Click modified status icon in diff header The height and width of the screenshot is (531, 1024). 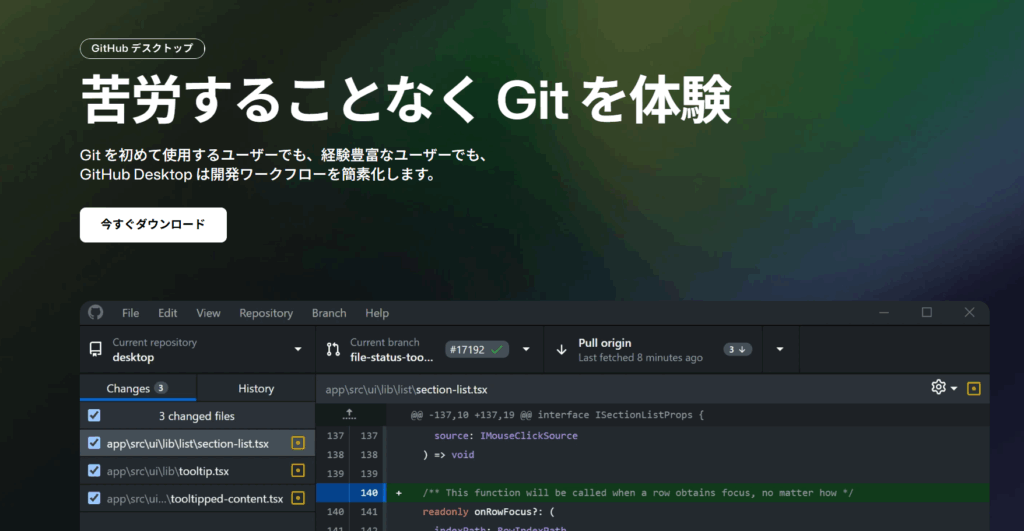[x=974, y=388]
